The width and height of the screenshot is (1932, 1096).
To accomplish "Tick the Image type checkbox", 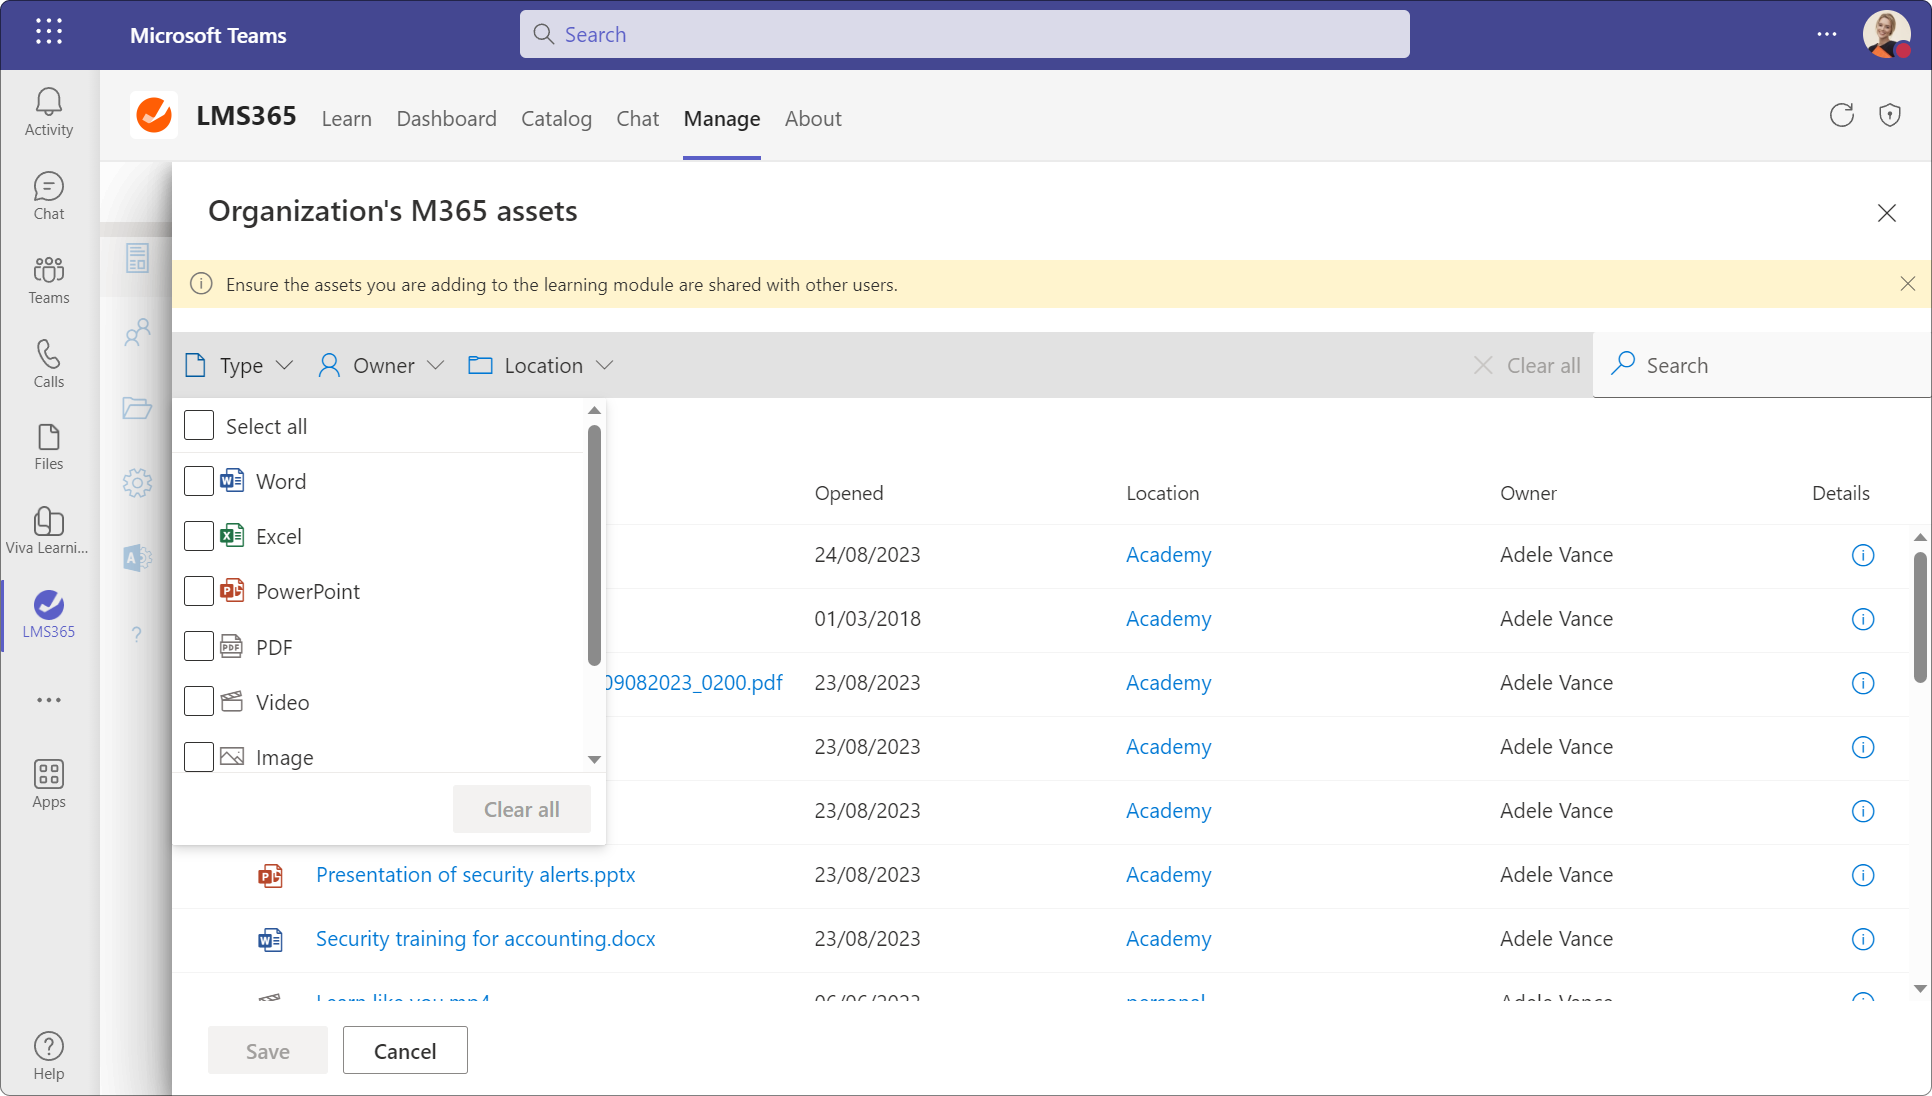I will (199, 757).
